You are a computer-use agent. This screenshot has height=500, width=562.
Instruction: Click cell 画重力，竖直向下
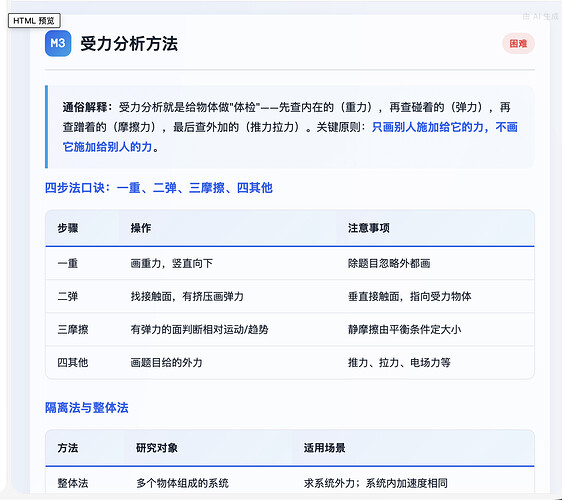(x=172, y=263)
